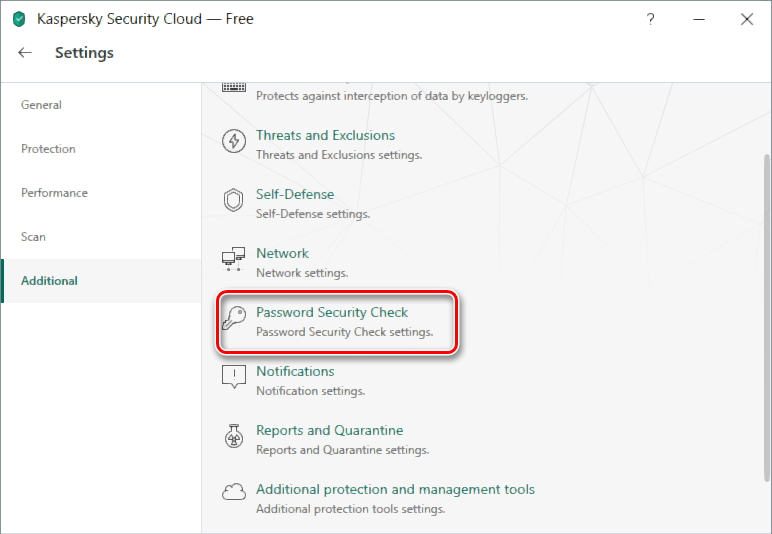Image resolution: width=772 pixels, height=534 pixels.
Task: Click the Network computers icon
Action: [x=233, y=259]
